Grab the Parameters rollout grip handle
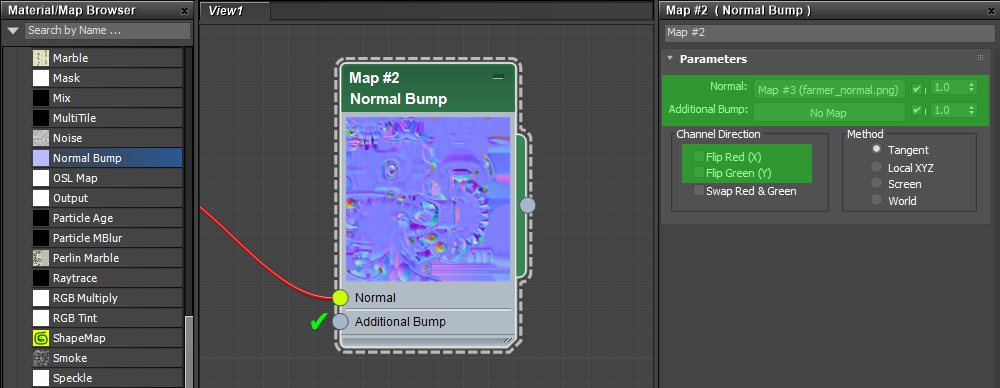This screenshot has width=1000, height=388. 980,58
